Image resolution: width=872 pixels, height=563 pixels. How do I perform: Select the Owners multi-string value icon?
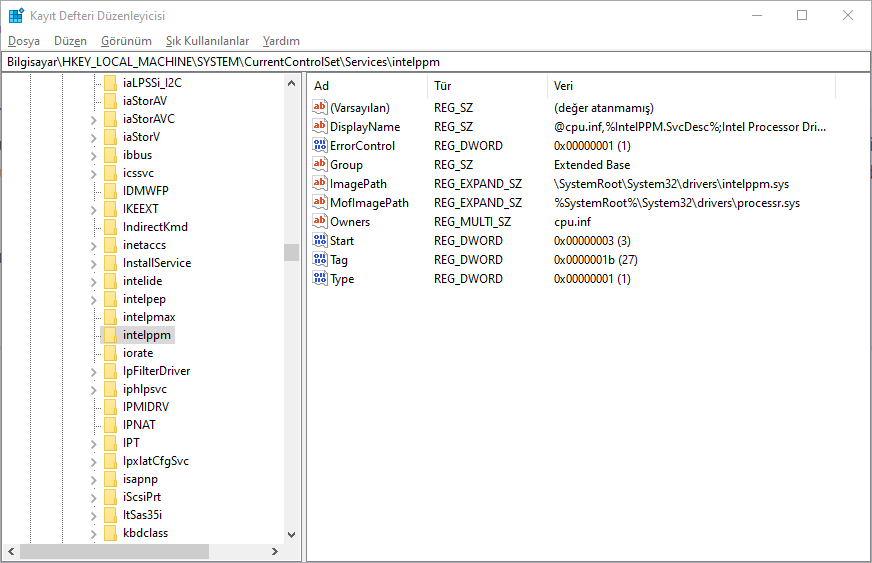[x=320, y=221]
